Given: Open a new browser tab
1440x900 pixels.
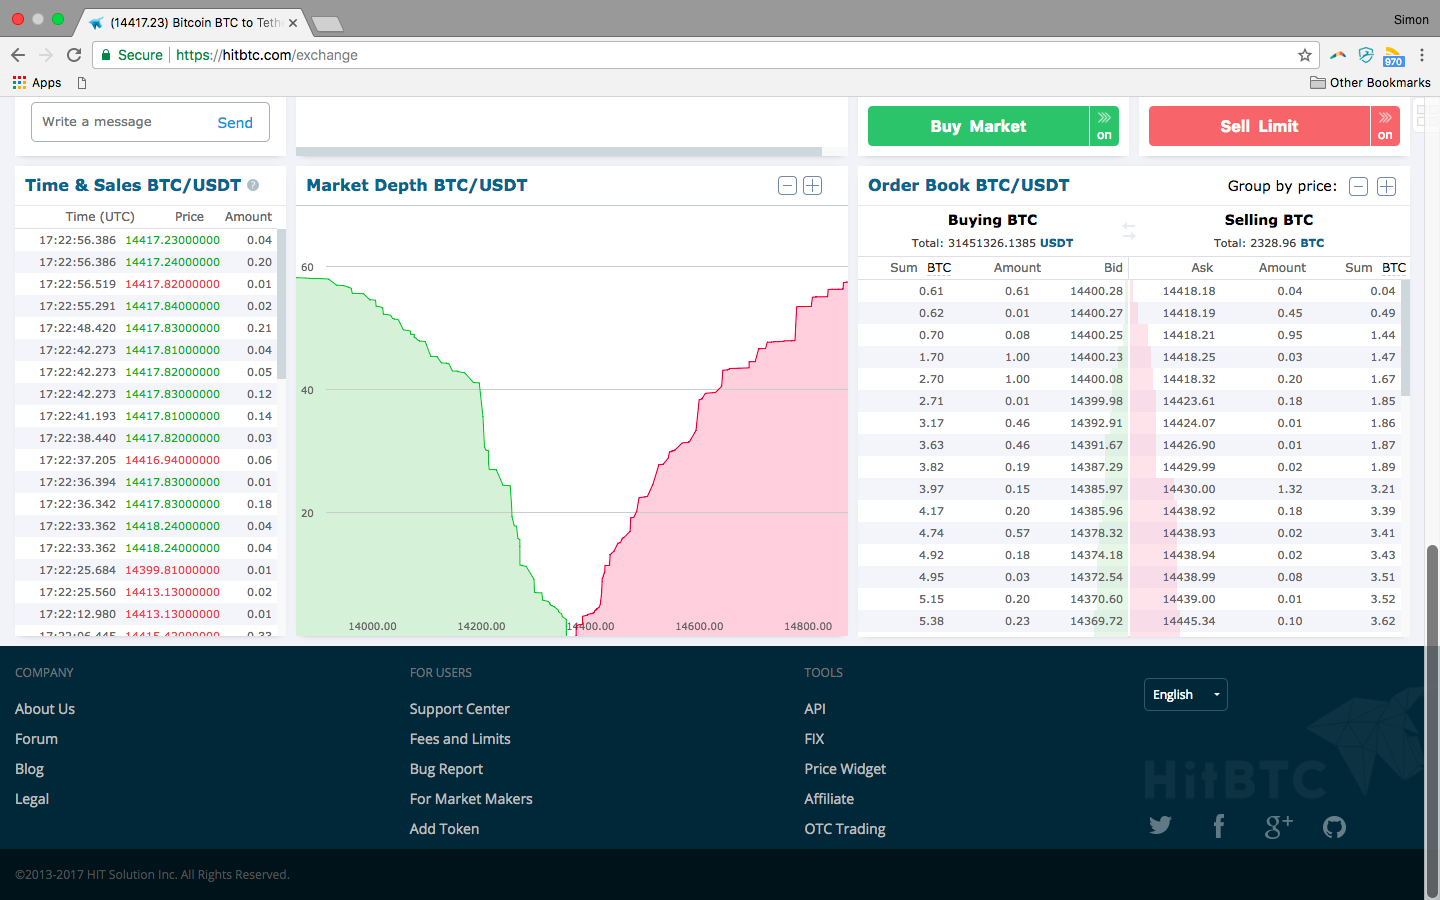Looking at the screenshot, I should coord(327,23).
